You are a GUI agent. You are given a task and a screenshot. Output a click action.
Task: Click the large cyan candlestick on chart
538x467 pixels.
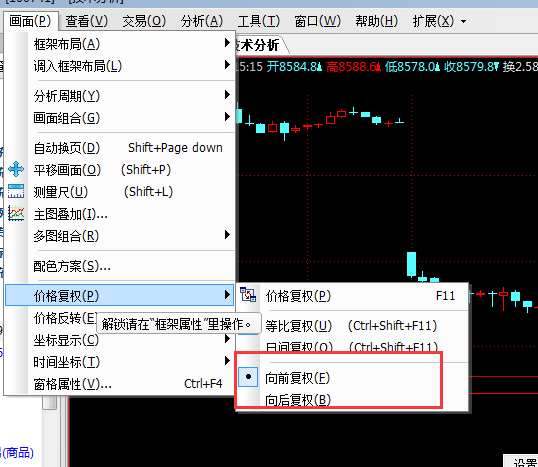[411, 264]
